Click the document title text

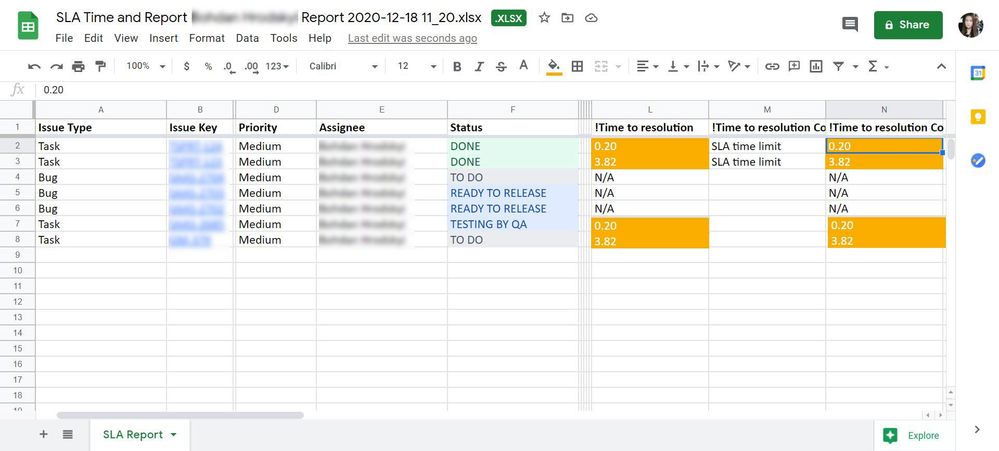coord(268,18)
